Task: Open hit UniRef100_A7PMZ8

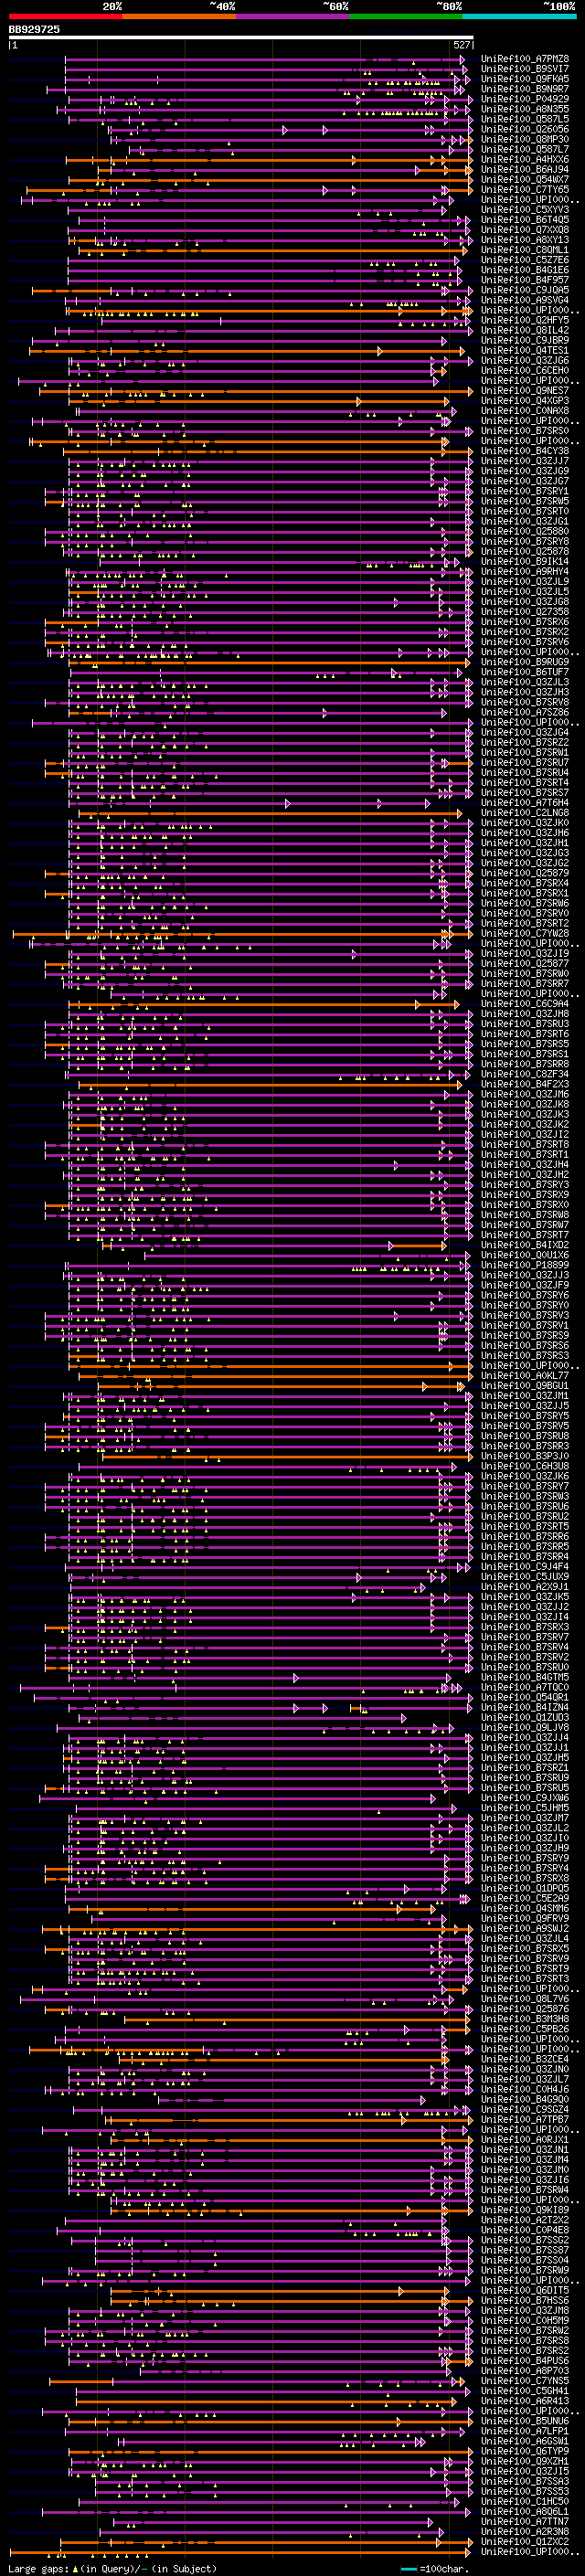Action: tap(525, 59)
